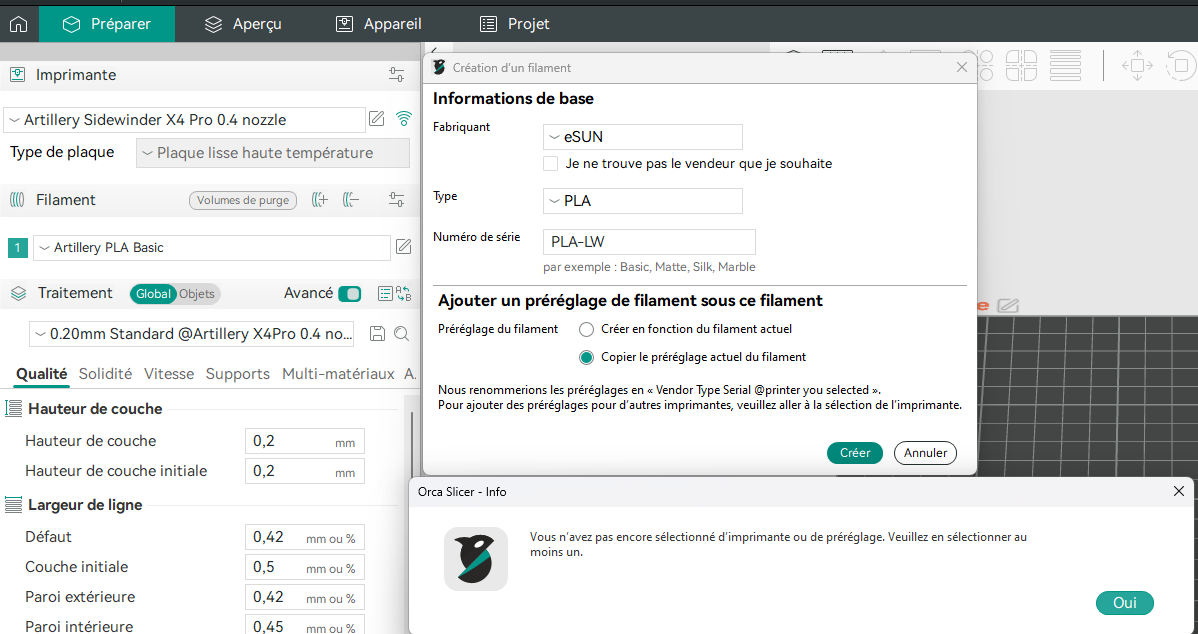Edit the Artillery PLA Basic filament preset
Image resolution: width=1198 pixels, height=634 pixels.
click(403, 247)
